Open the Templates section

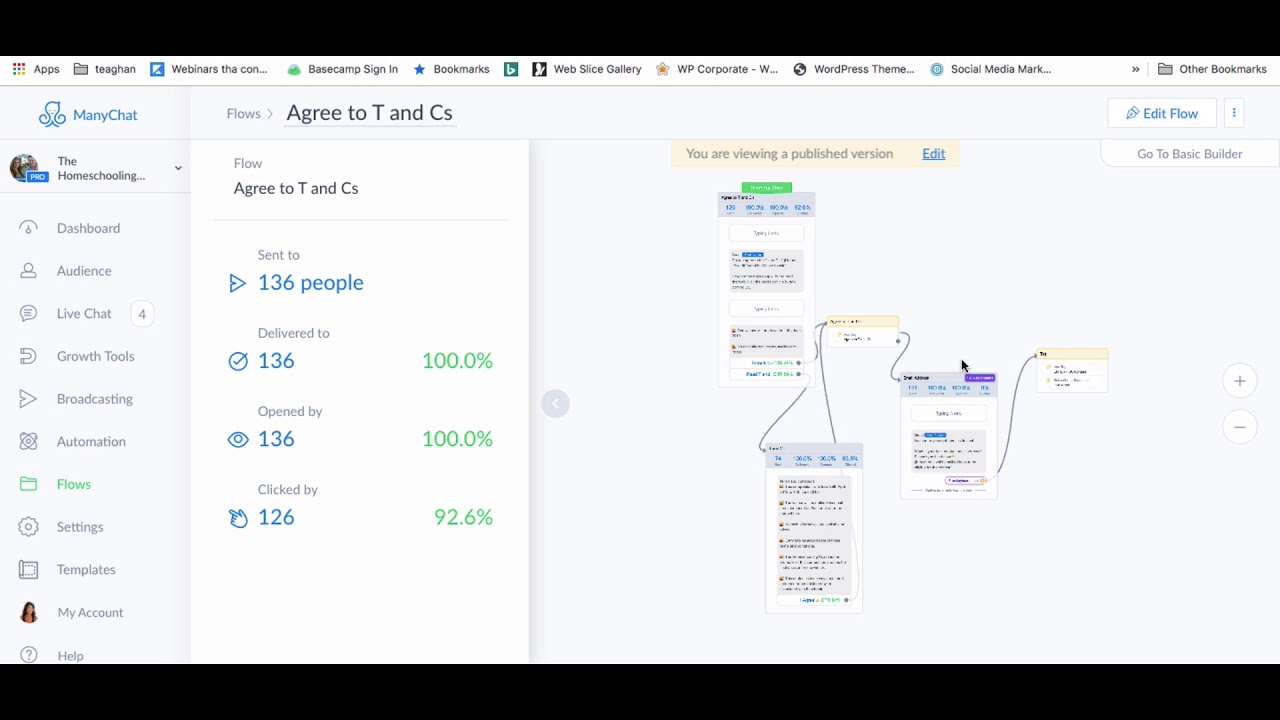pos(86,570)
